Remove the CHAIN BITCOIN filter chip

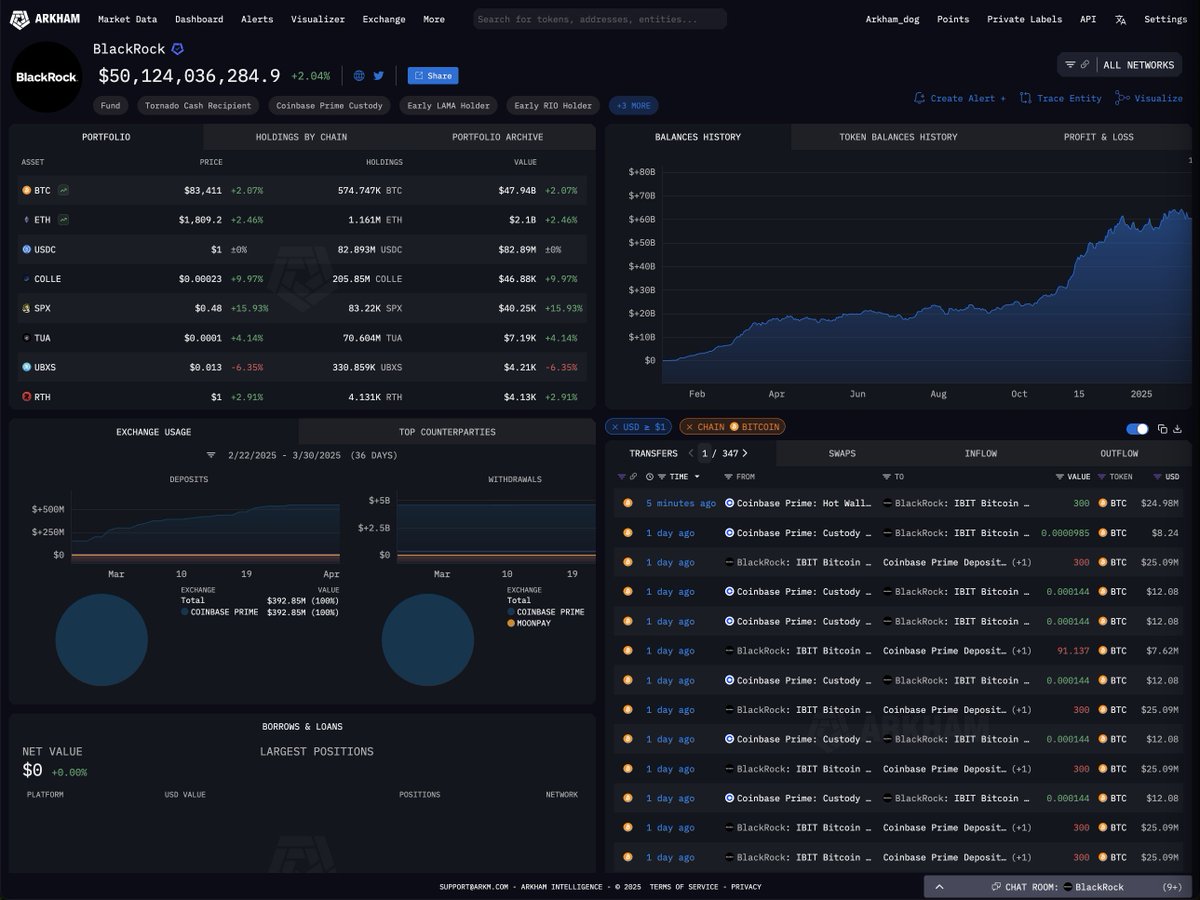click(x=689, y=427)
